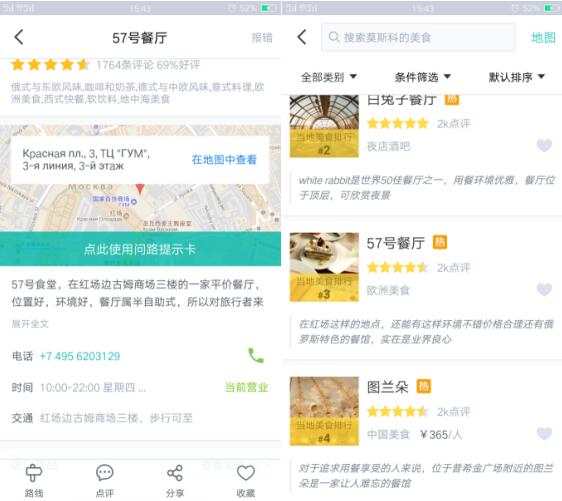Toggle heart favorite for 57号餐厅 listing

pyautogui.click(x=544, y=289)
